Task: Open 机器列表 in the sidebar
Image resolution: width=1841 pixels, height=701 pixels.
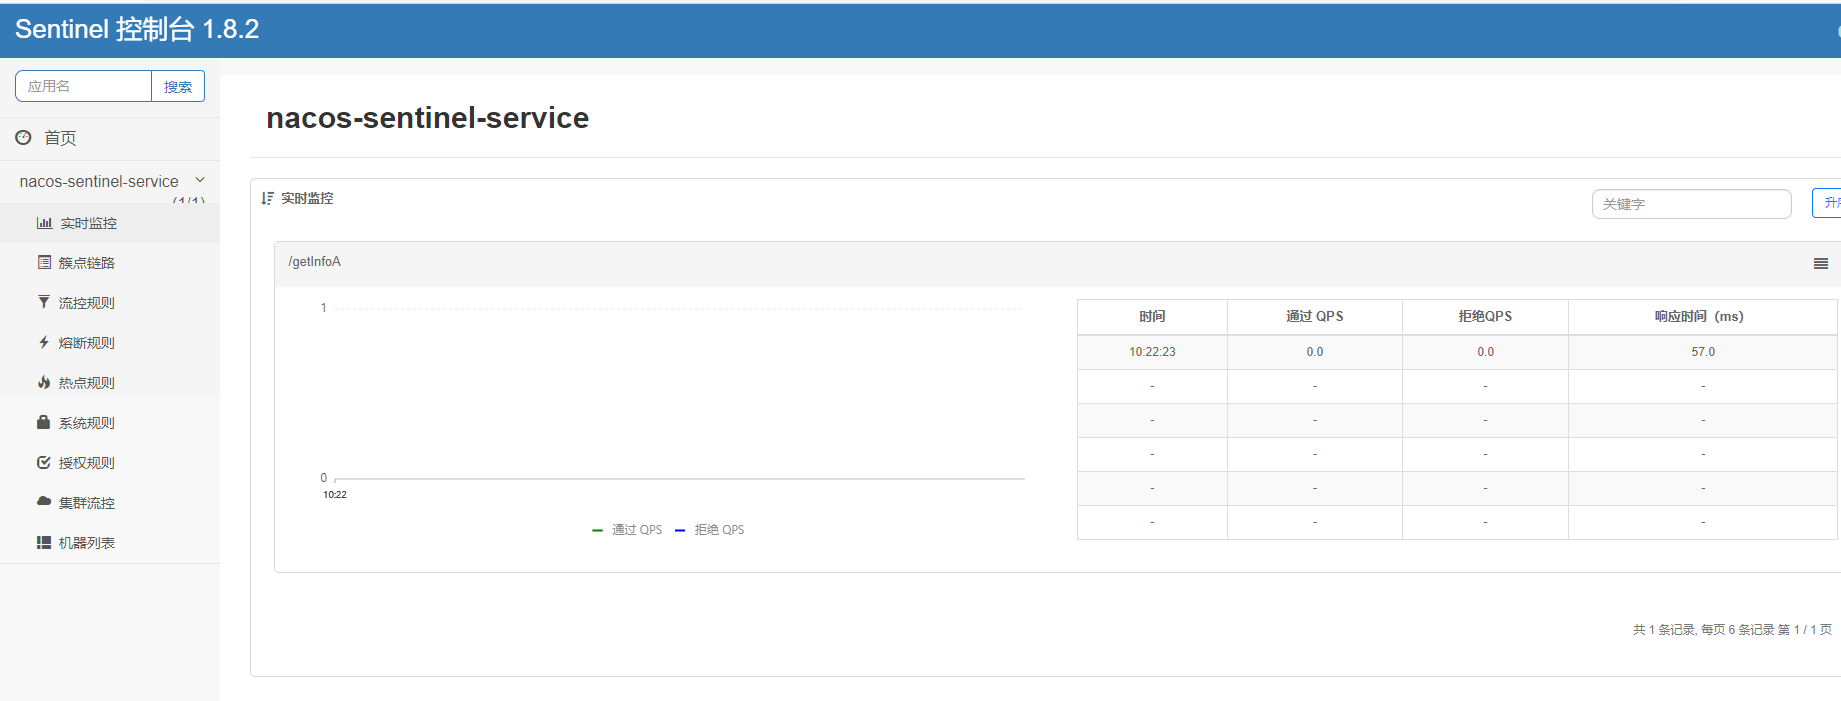Action: (x=110, y=543)
